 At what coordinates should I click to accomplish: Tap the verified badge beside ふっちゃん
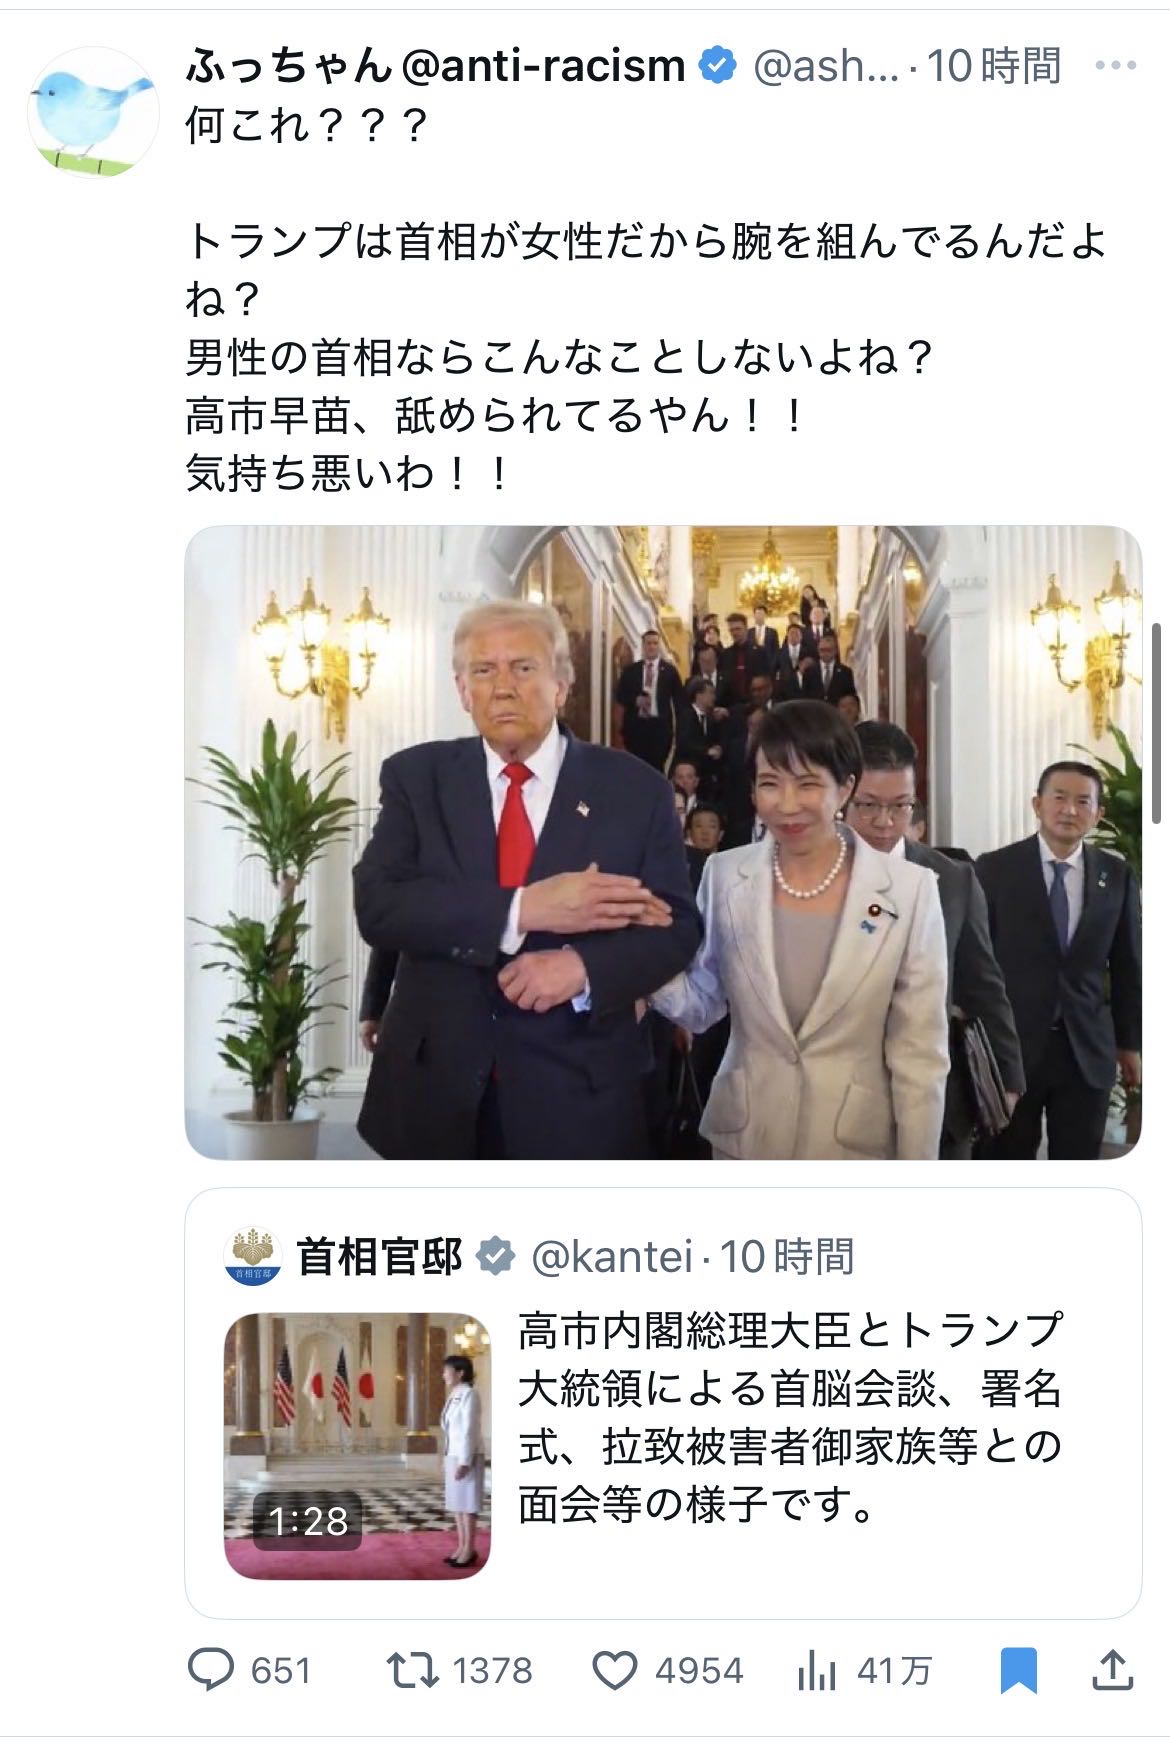point(716,66)
